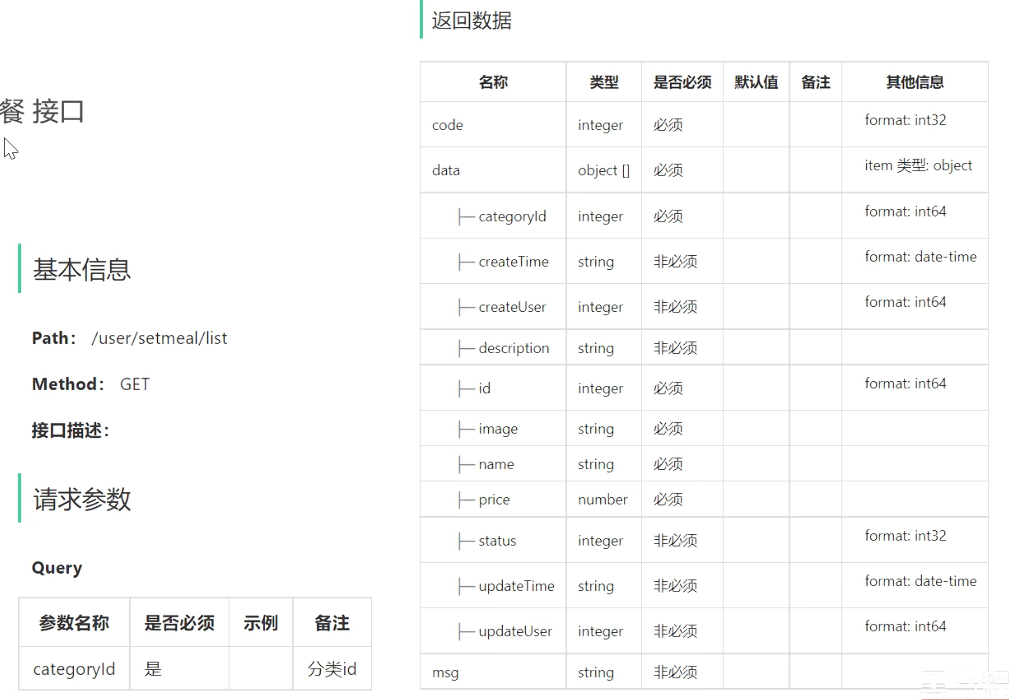Image resolution: width=1009 pixels, height=700 pixels.
Task: Select the 请求参数 section heading
Action: click(x=82, y=499)
